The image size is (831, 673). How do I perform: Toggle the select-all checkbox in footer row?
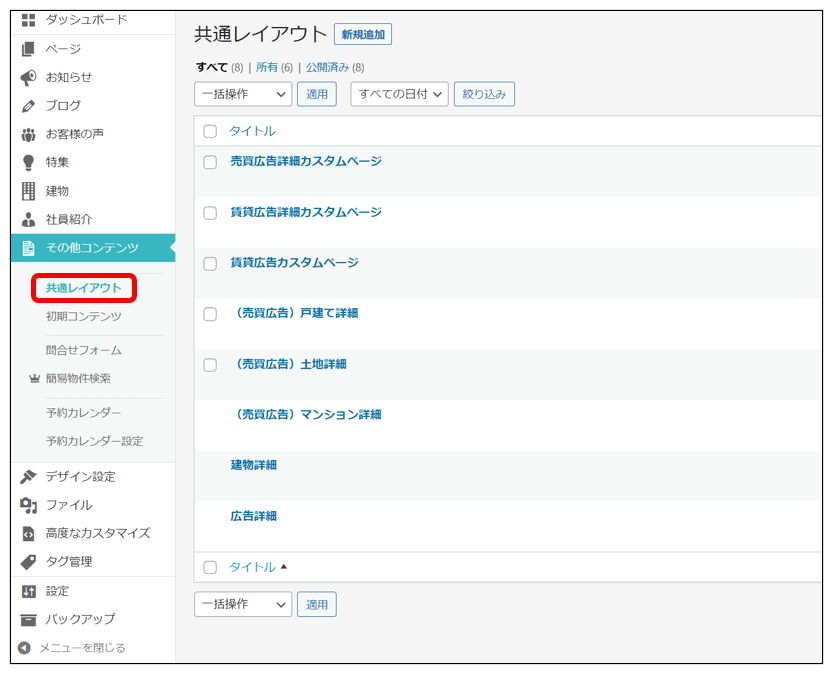(x=210, y=567)
